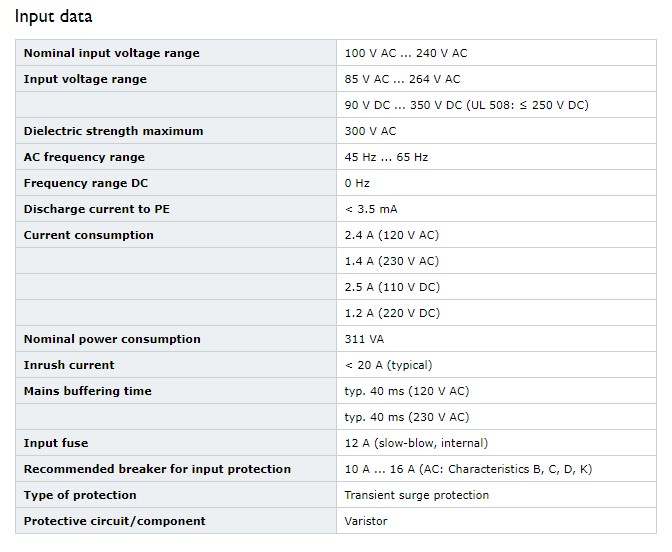Image resolution: width=672 pixels, height=552 pixels.
Task: Select the Input voltage range row label
Action: tap(85, 79)
